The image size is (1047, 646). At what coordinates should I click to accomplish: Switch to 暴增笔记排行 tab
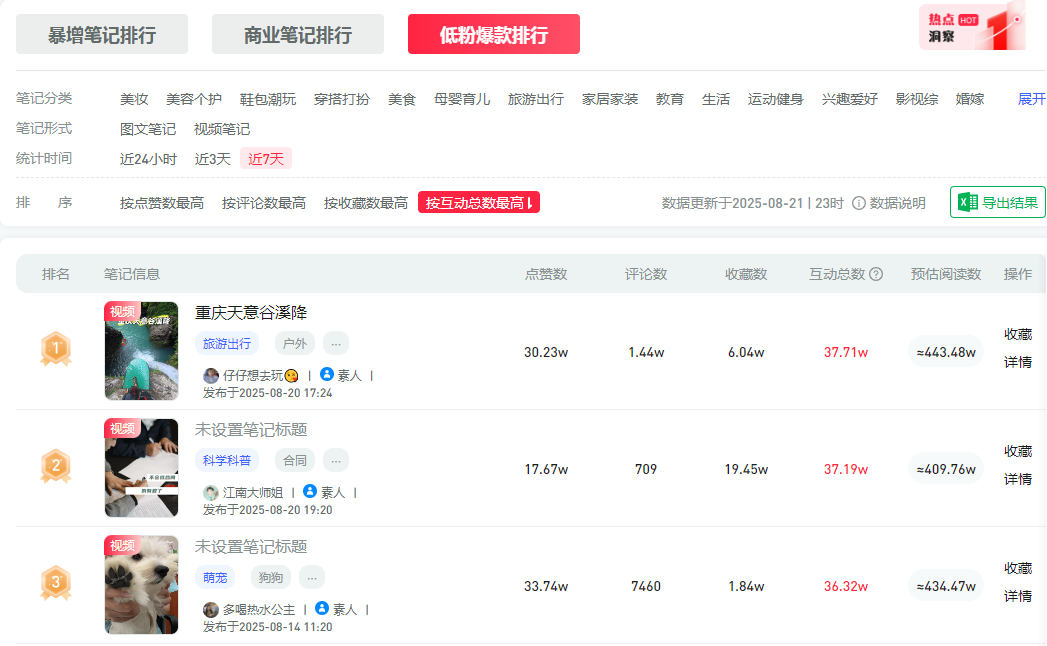tap(102, 35)
